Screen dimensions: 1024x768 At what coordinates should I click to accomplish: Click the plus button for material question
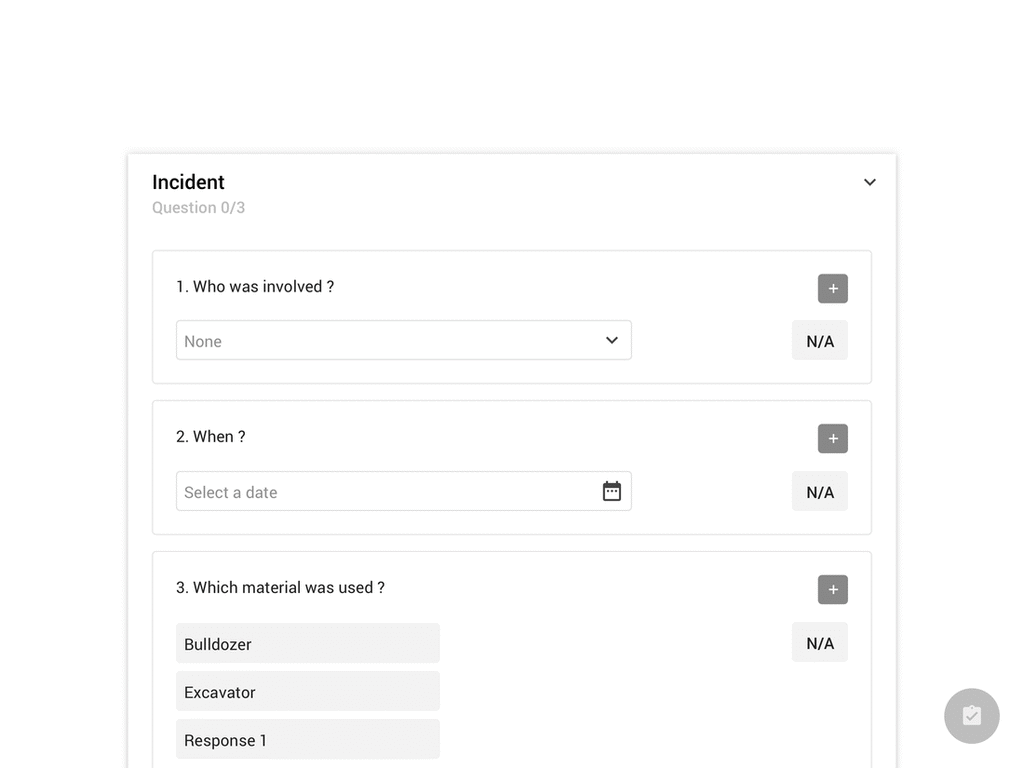point(832,590)
